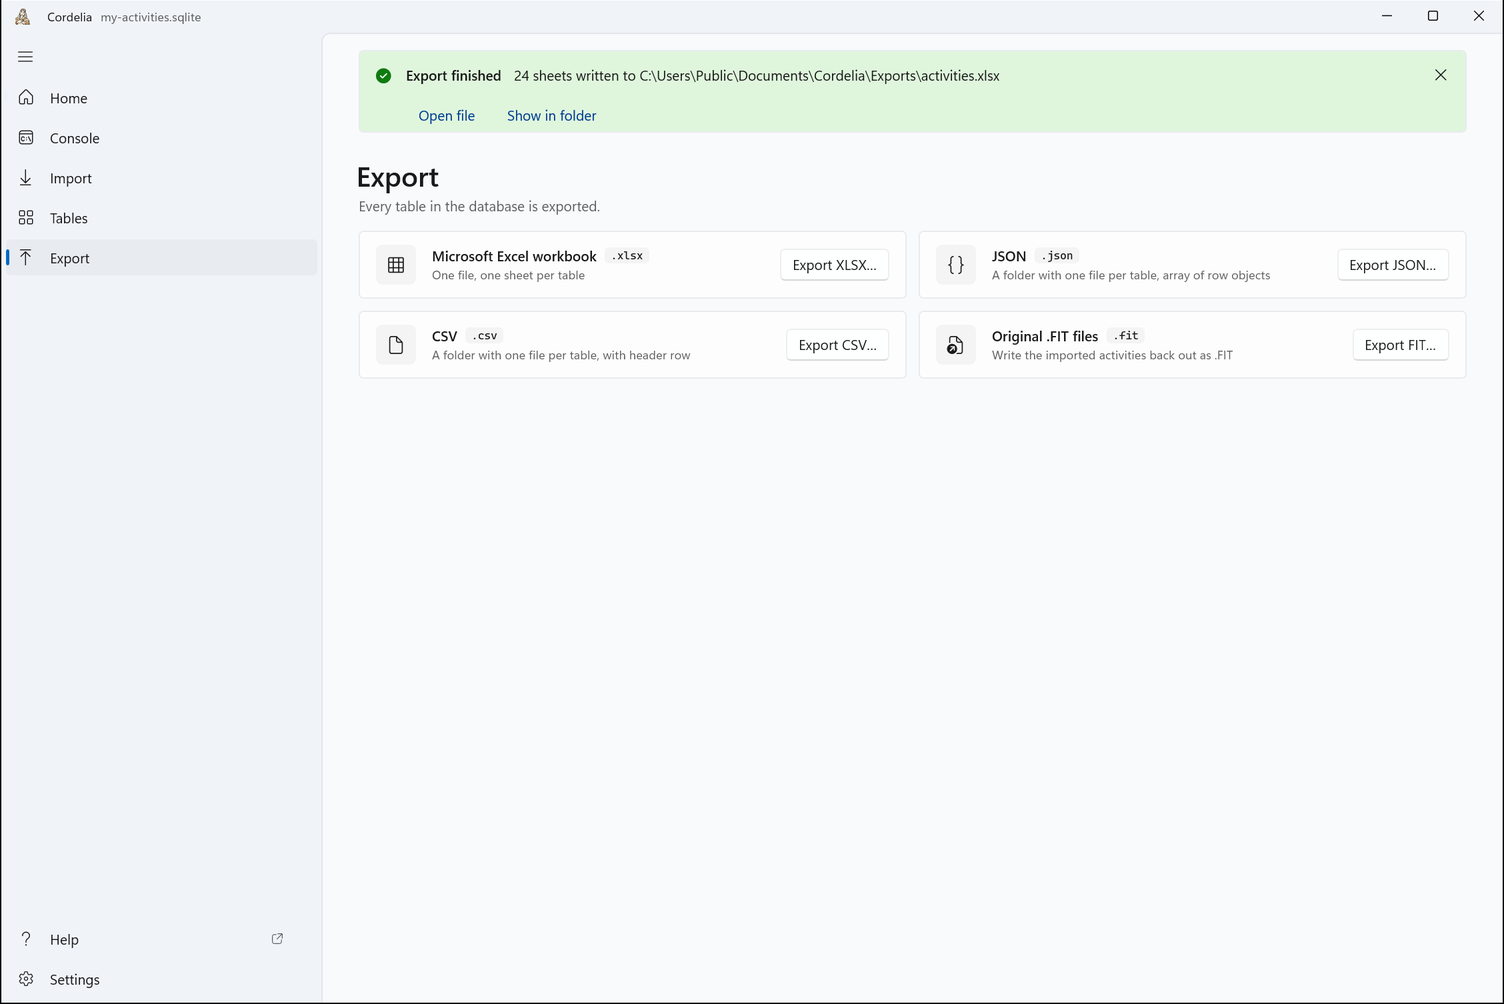Click the Microsoft Excel workbook title
The height and width of the screenshot is (1004, 1504).
click(x=514, y=256)
